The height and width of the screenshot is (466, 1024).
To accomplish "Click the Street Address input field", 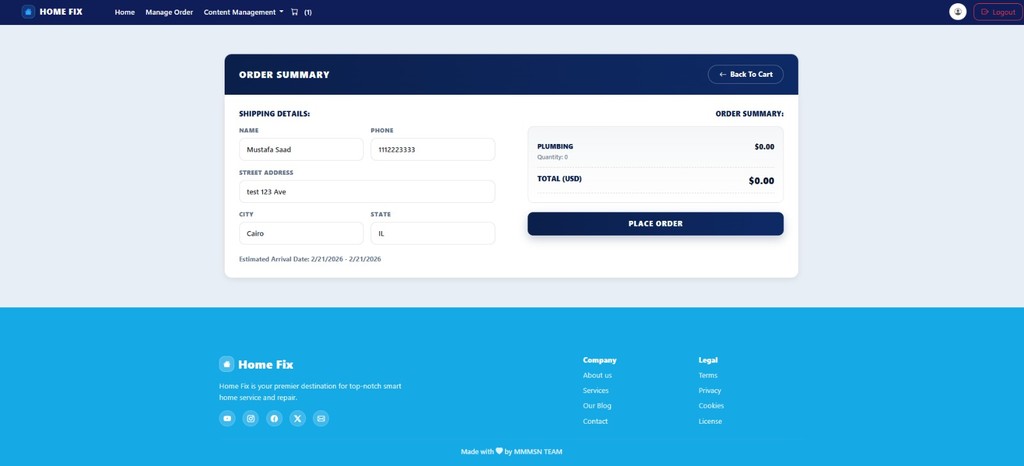I will tap(367, 192).
